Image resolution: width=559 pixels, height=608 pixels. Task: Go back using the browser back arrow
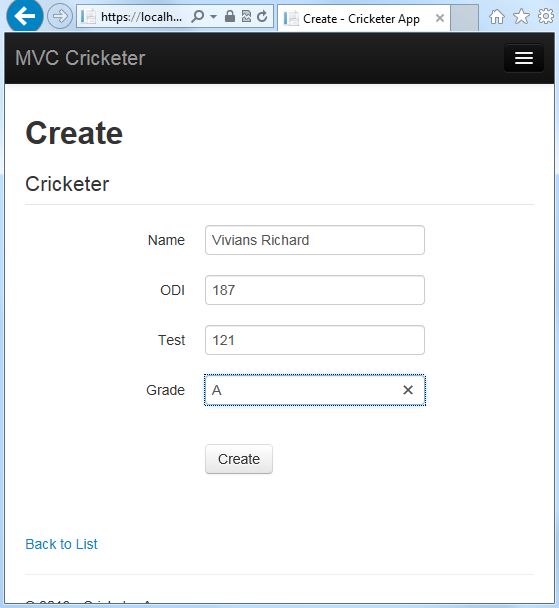click(x=24, y=16)
